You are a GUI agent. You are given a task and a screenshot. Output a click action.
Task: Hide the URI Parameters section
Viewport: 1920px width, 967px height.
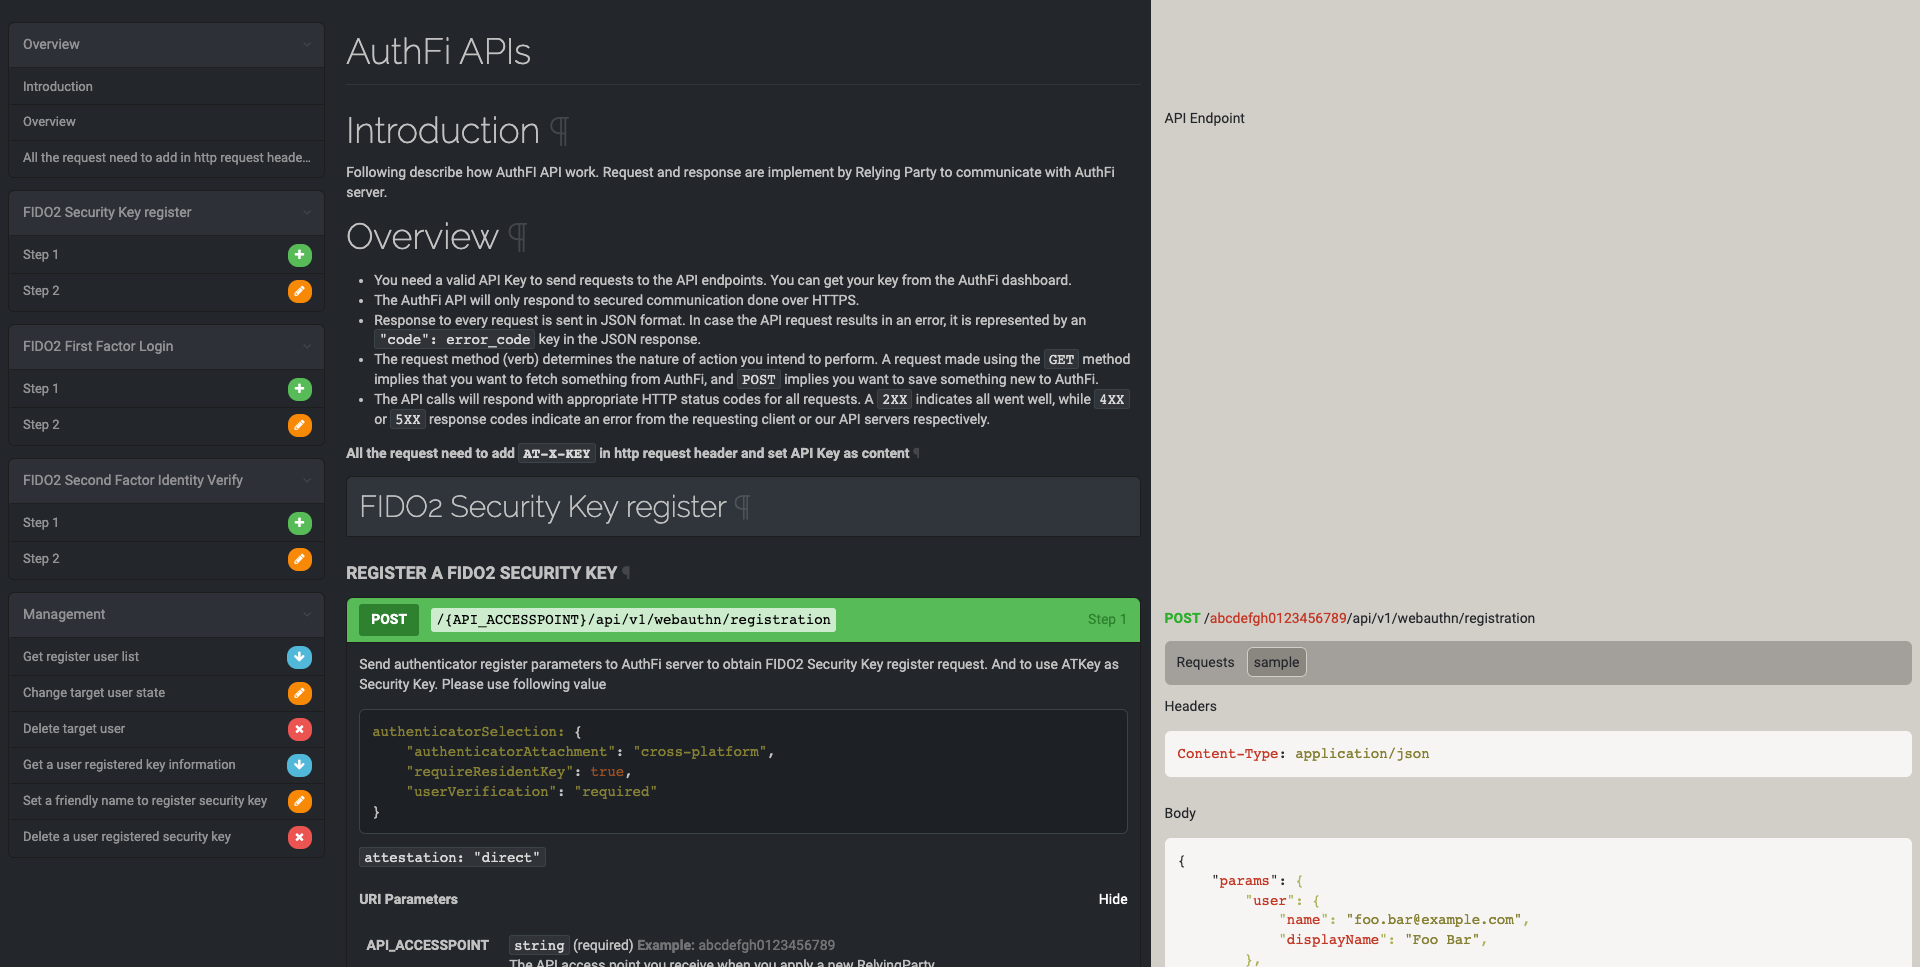pyautogui.click(x=1113, y=899)
